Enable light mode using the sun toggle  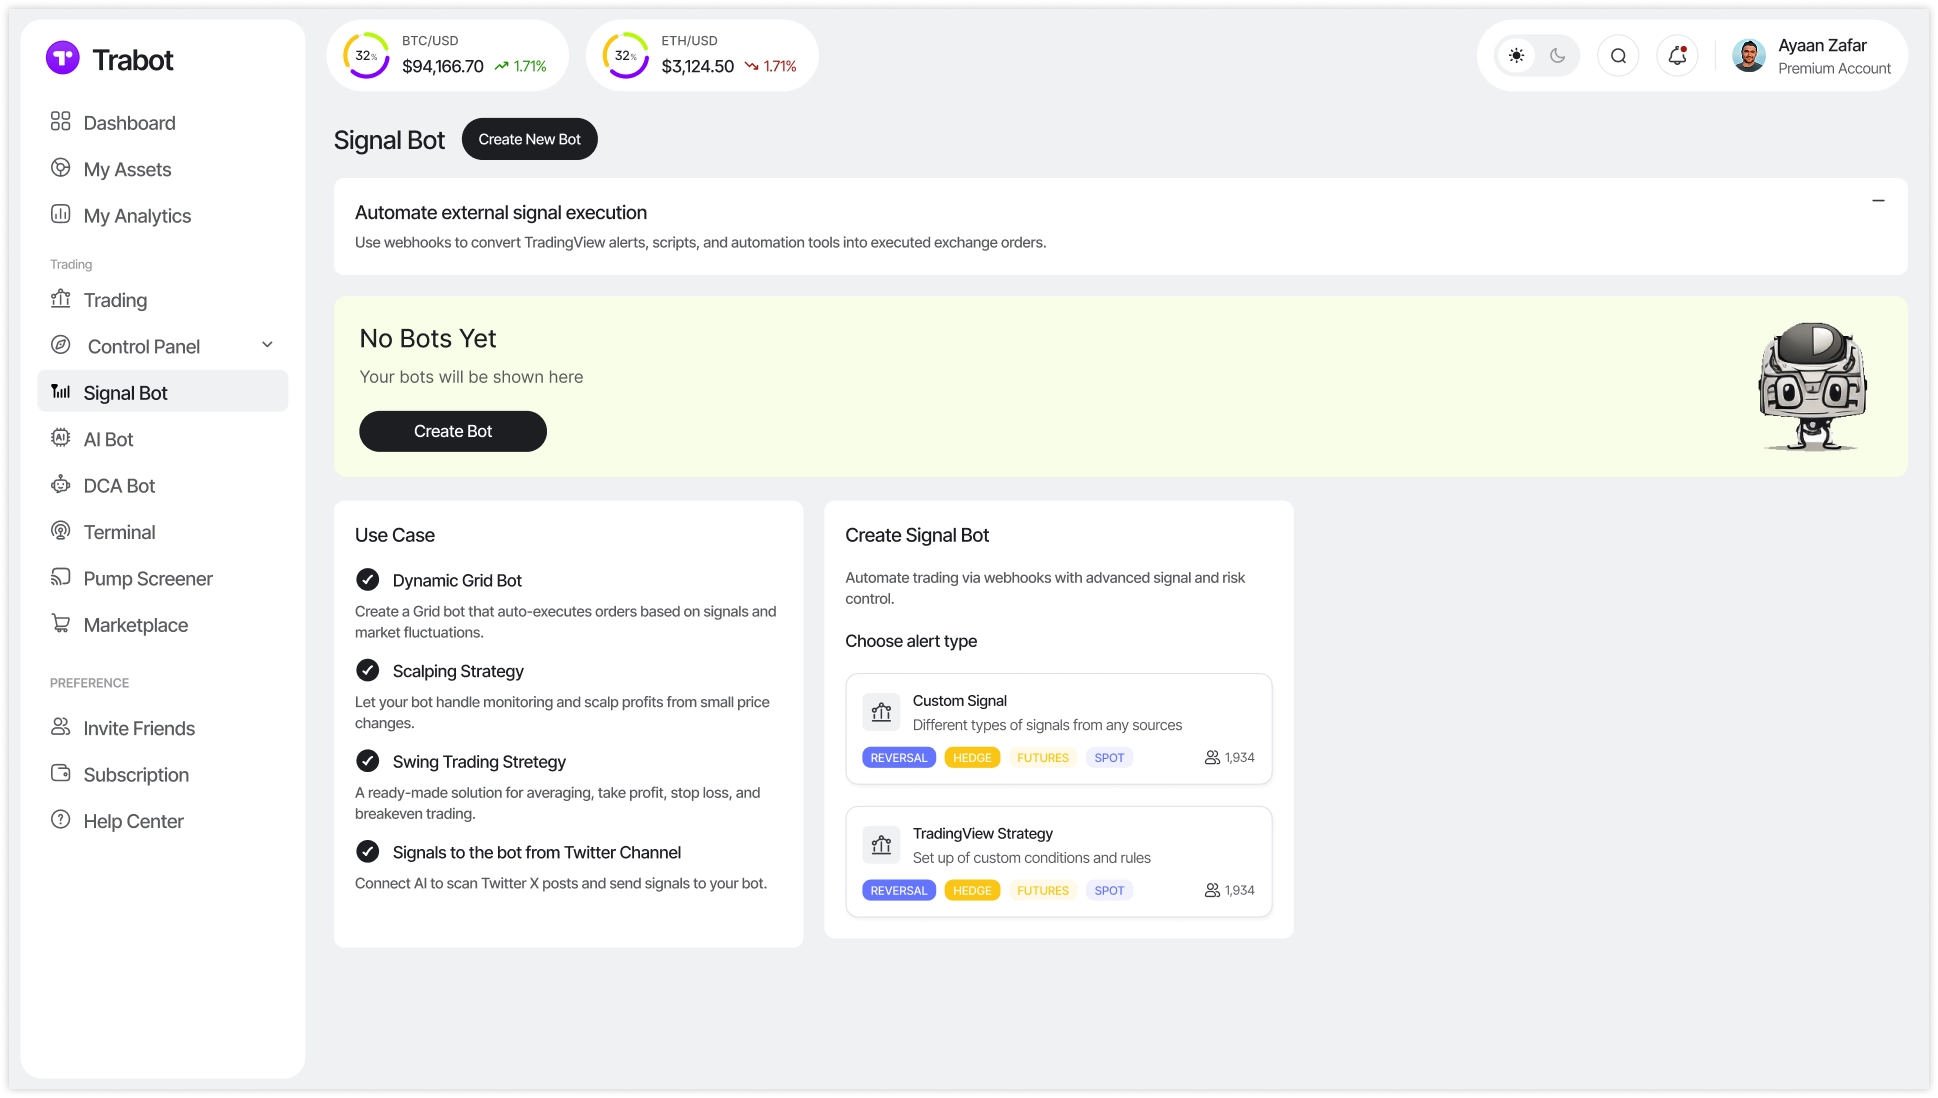coord(1516,55)
